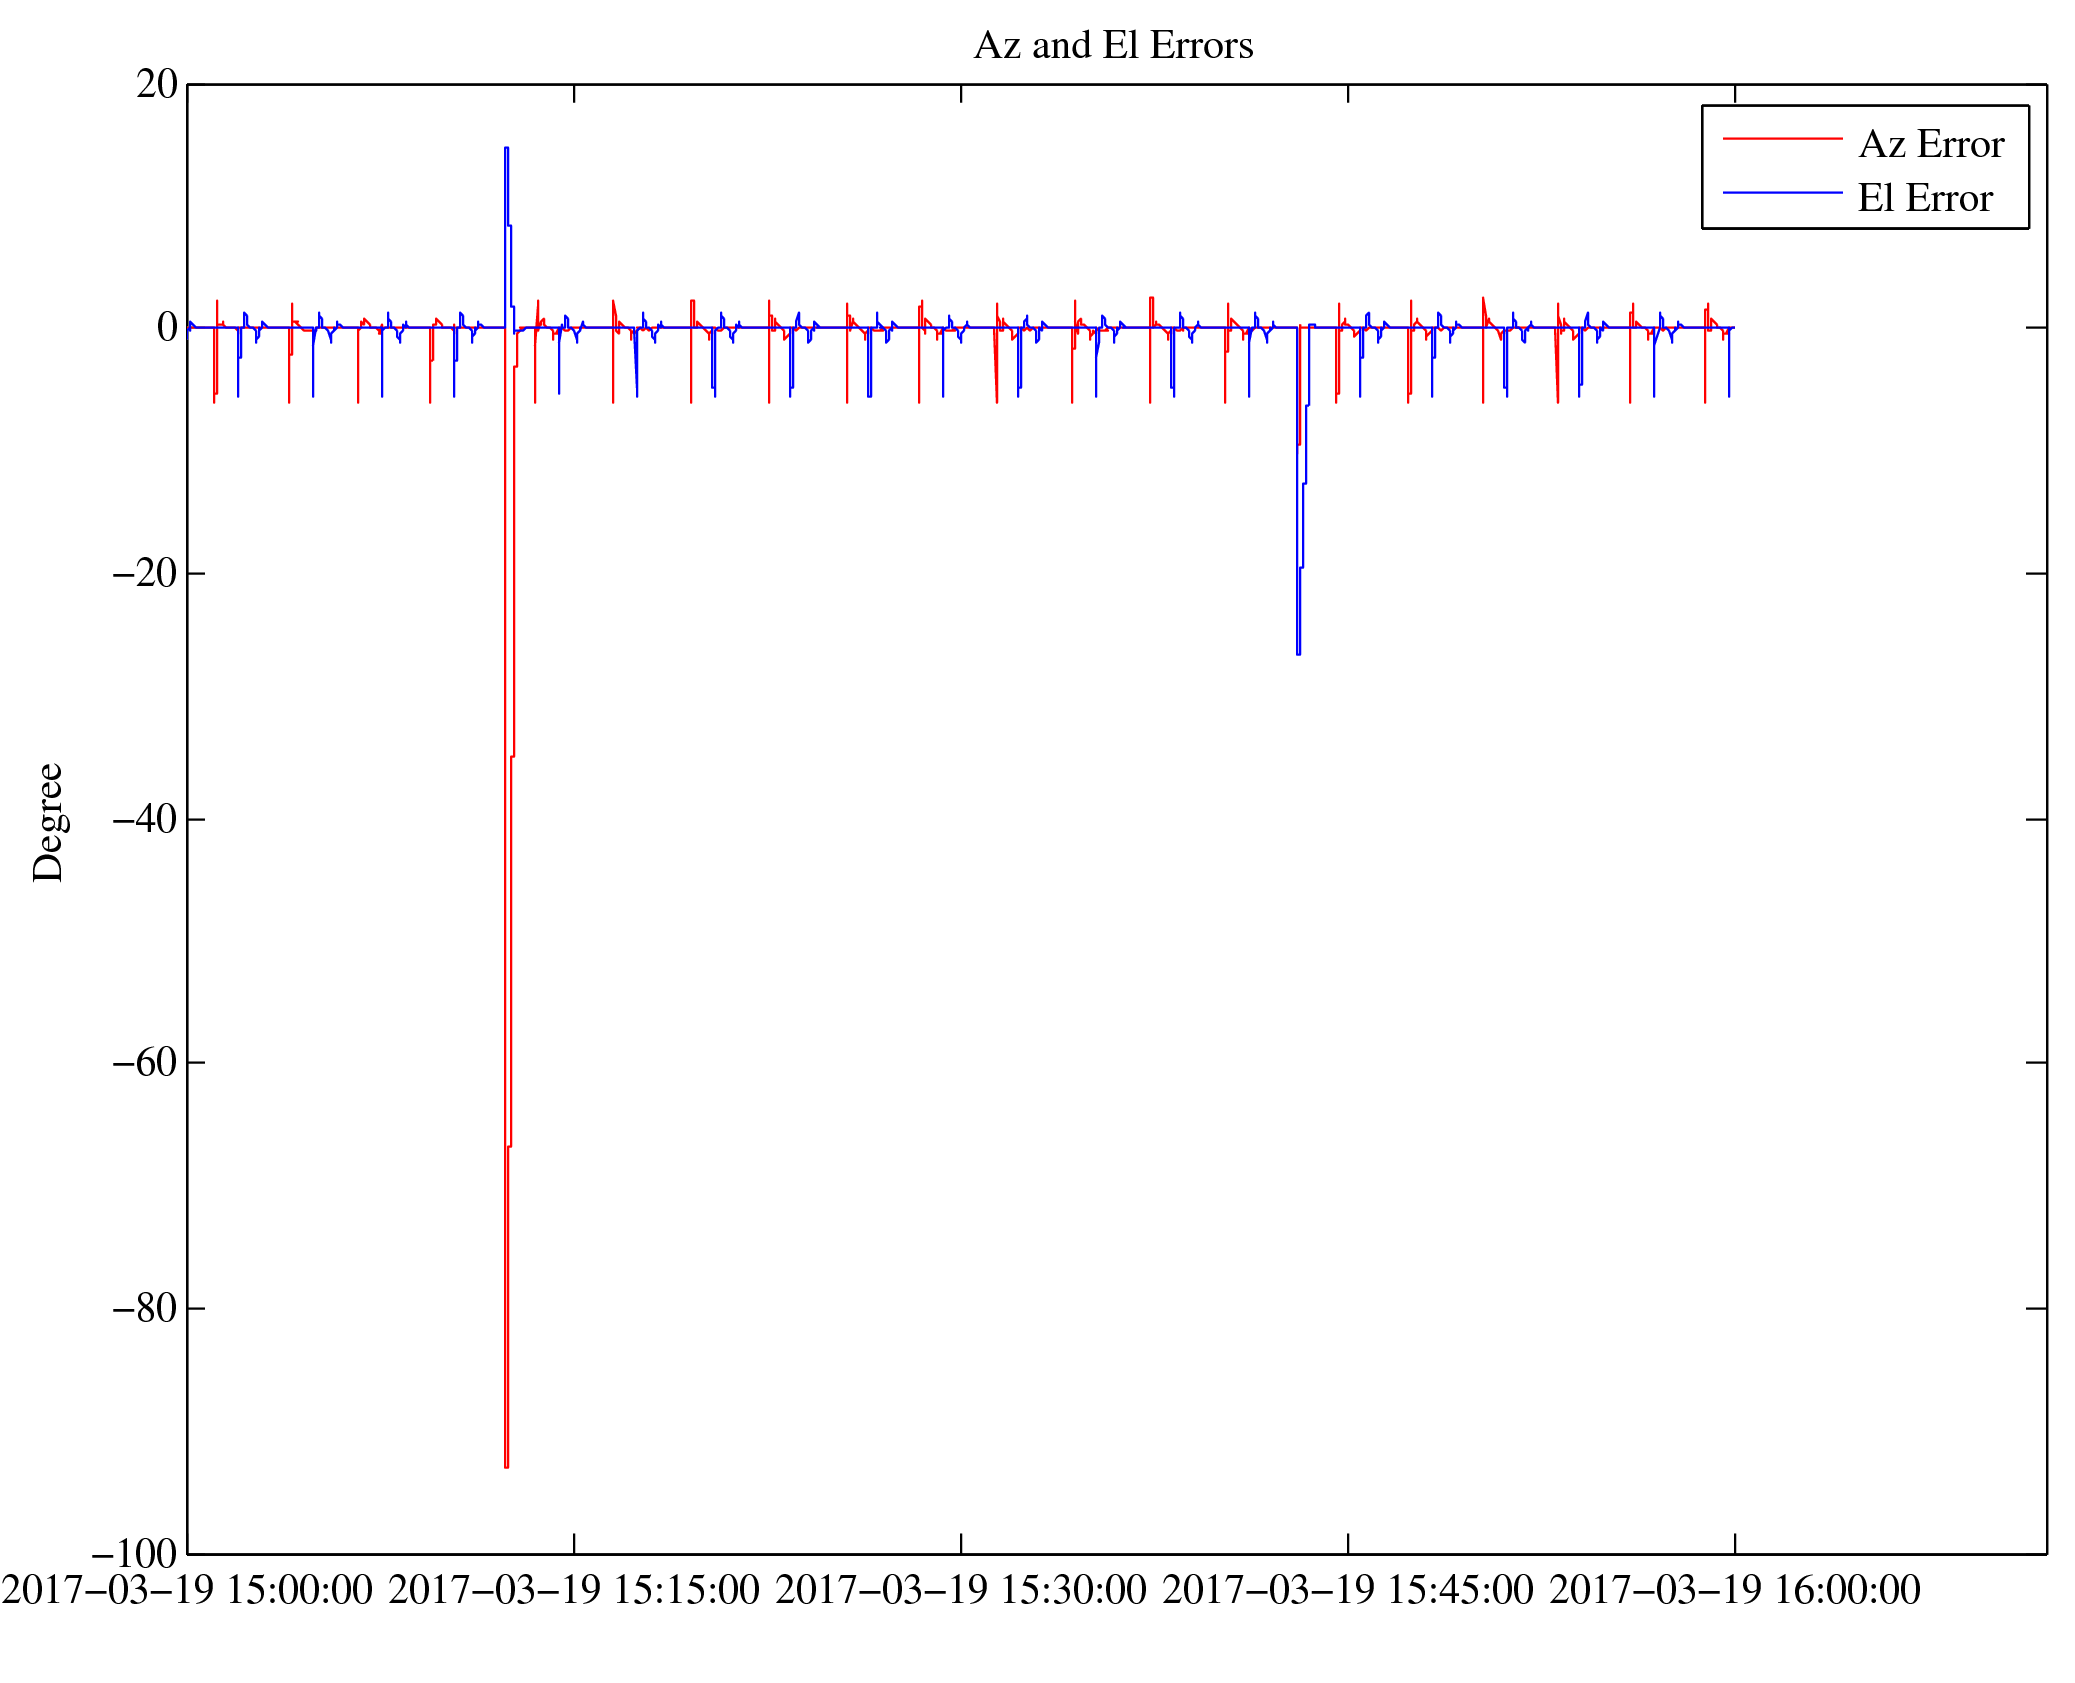Click the 'Degree' y-axis label
2075x1683 pixels.
click(48, 822)
